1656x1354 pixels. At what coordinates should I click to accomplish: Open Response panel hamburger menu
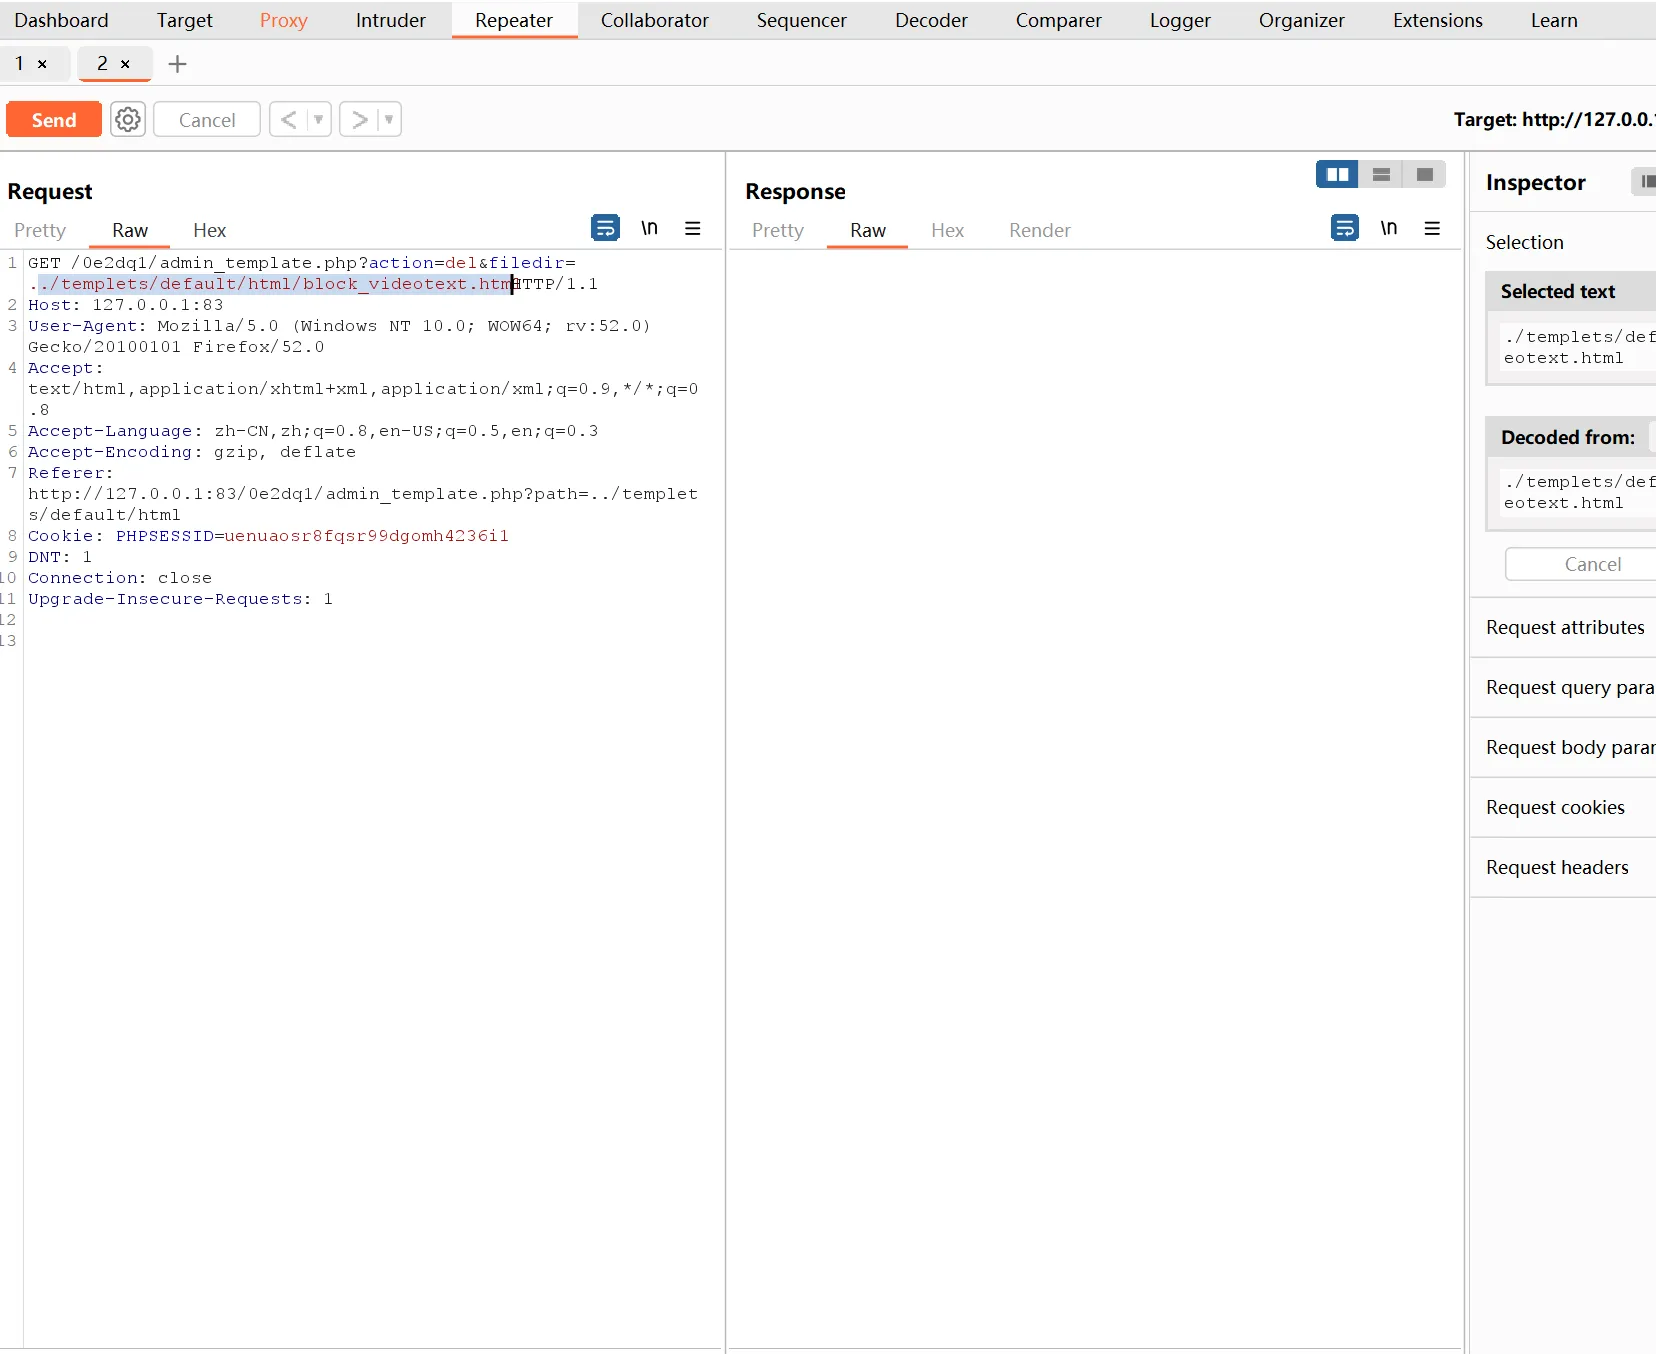[1432, 228]
